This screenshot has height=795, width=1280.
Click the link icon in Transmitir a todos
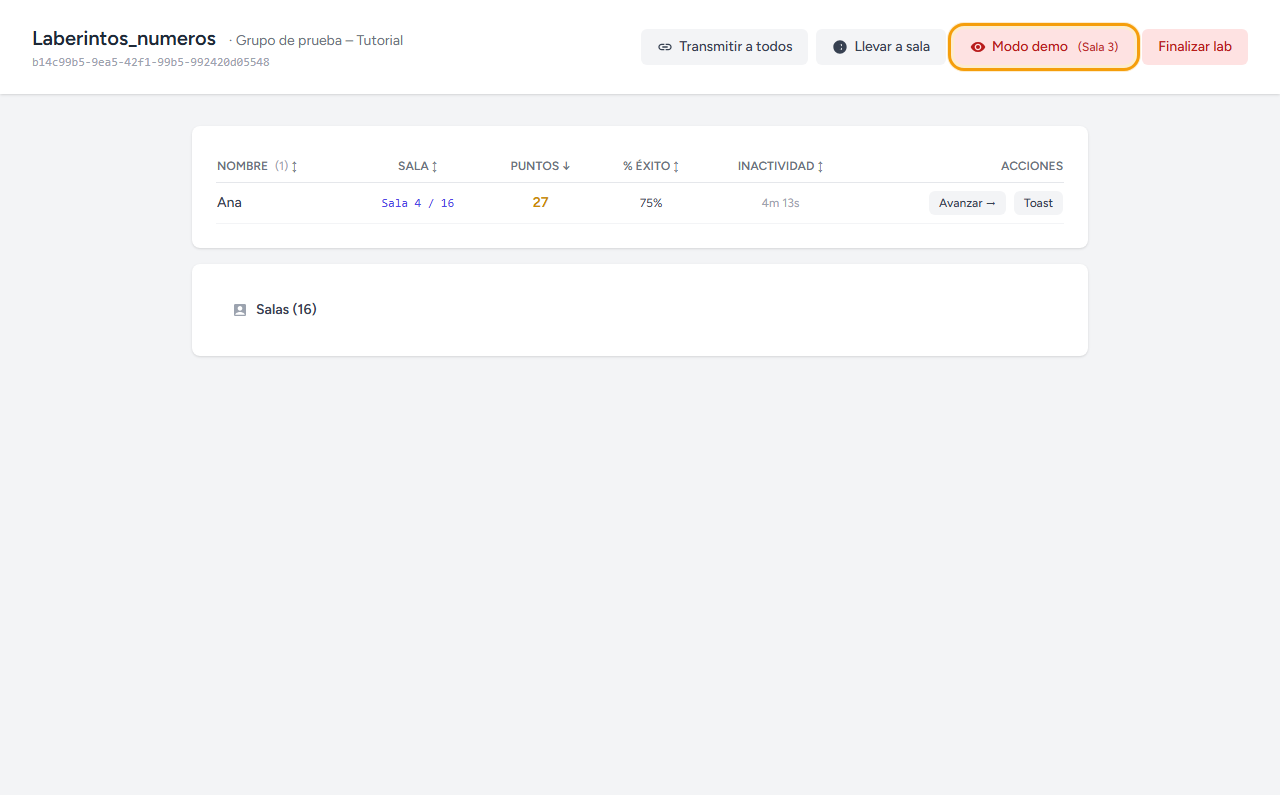[x=665, y=47]
